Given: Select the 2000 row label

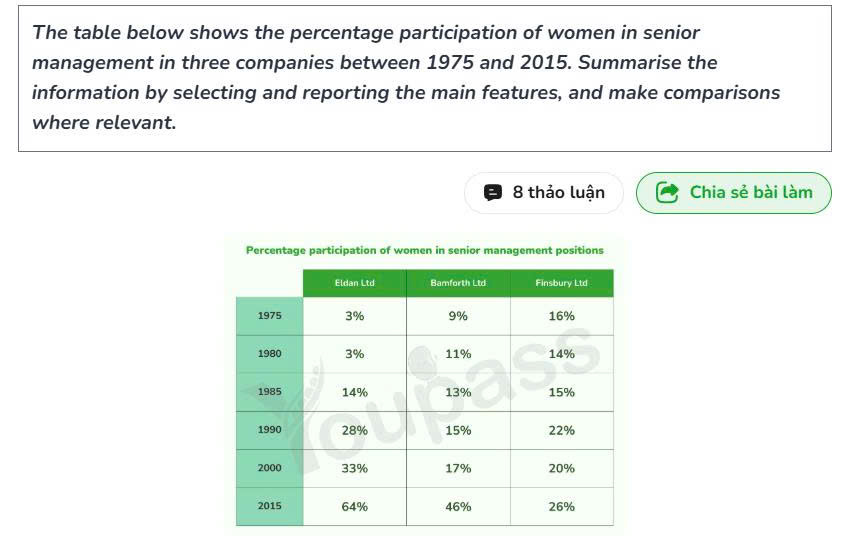Looking at the screenshot, I should [x=270, y=468].
